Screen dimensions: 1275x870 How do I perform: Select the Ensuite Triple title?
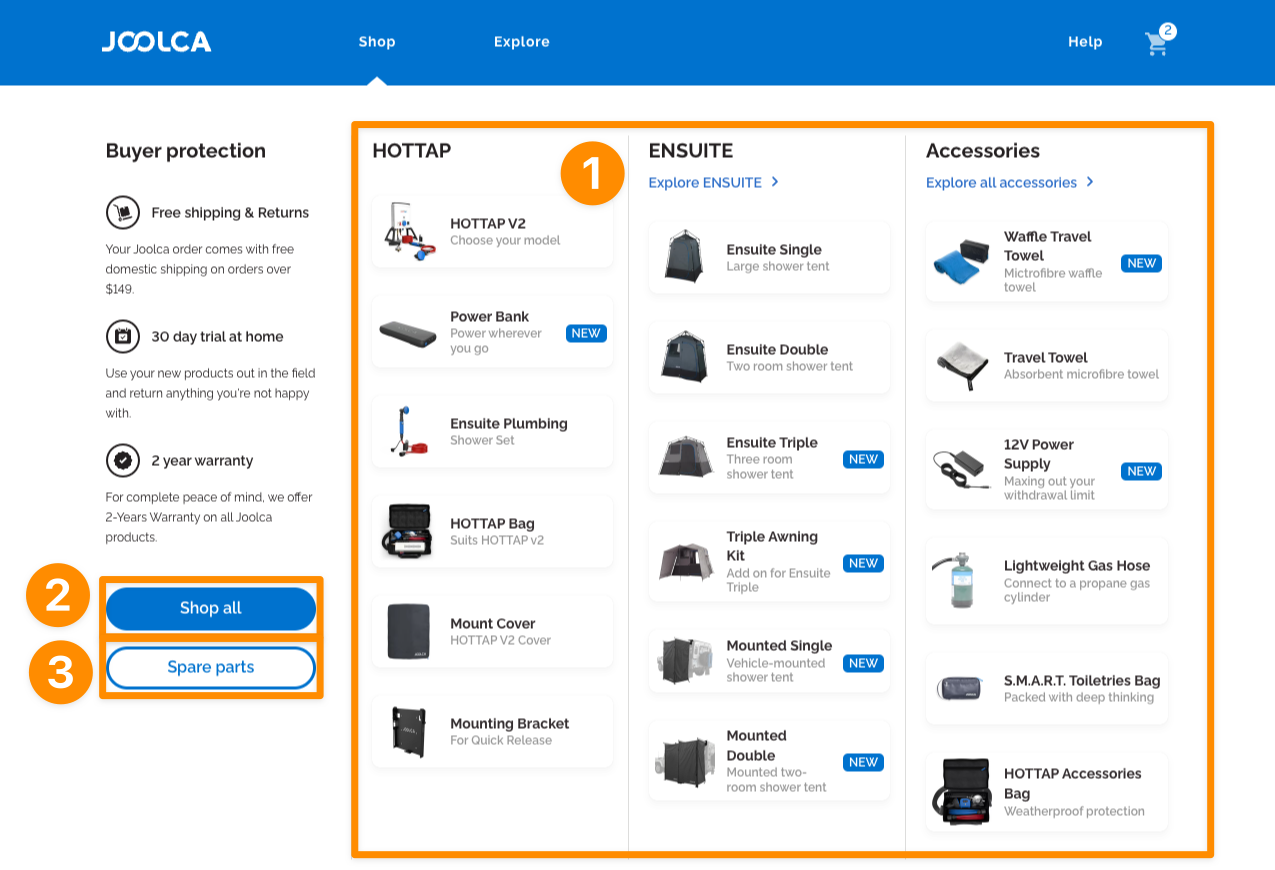(x=772, y=442)
